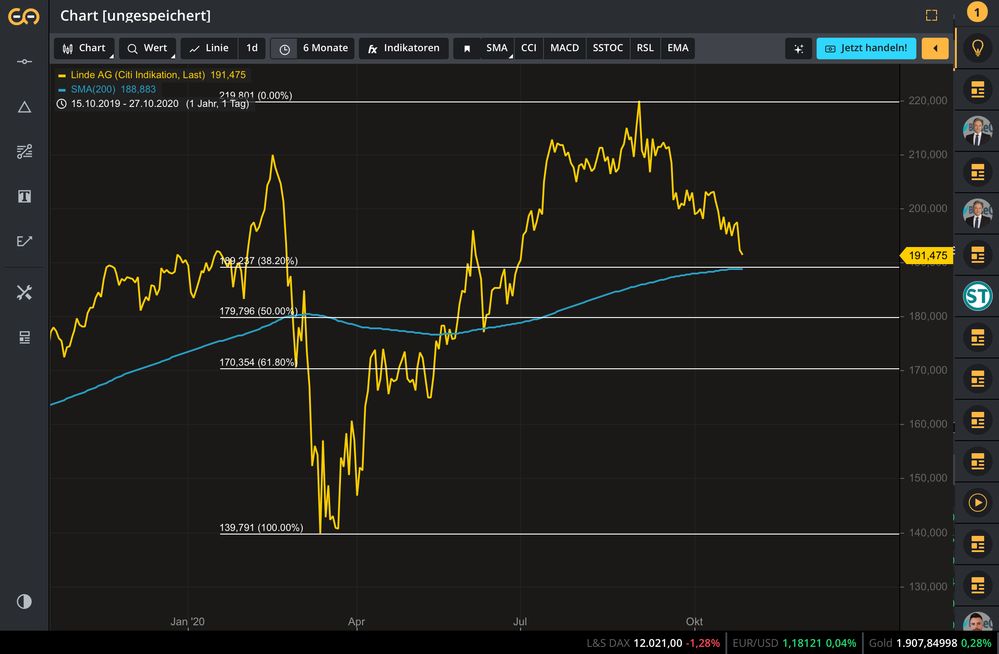Image resolution: width=999 pixels, height=654 pixels.
Task: Select the horizontal line drawing tool
Action: click(24, 62)
